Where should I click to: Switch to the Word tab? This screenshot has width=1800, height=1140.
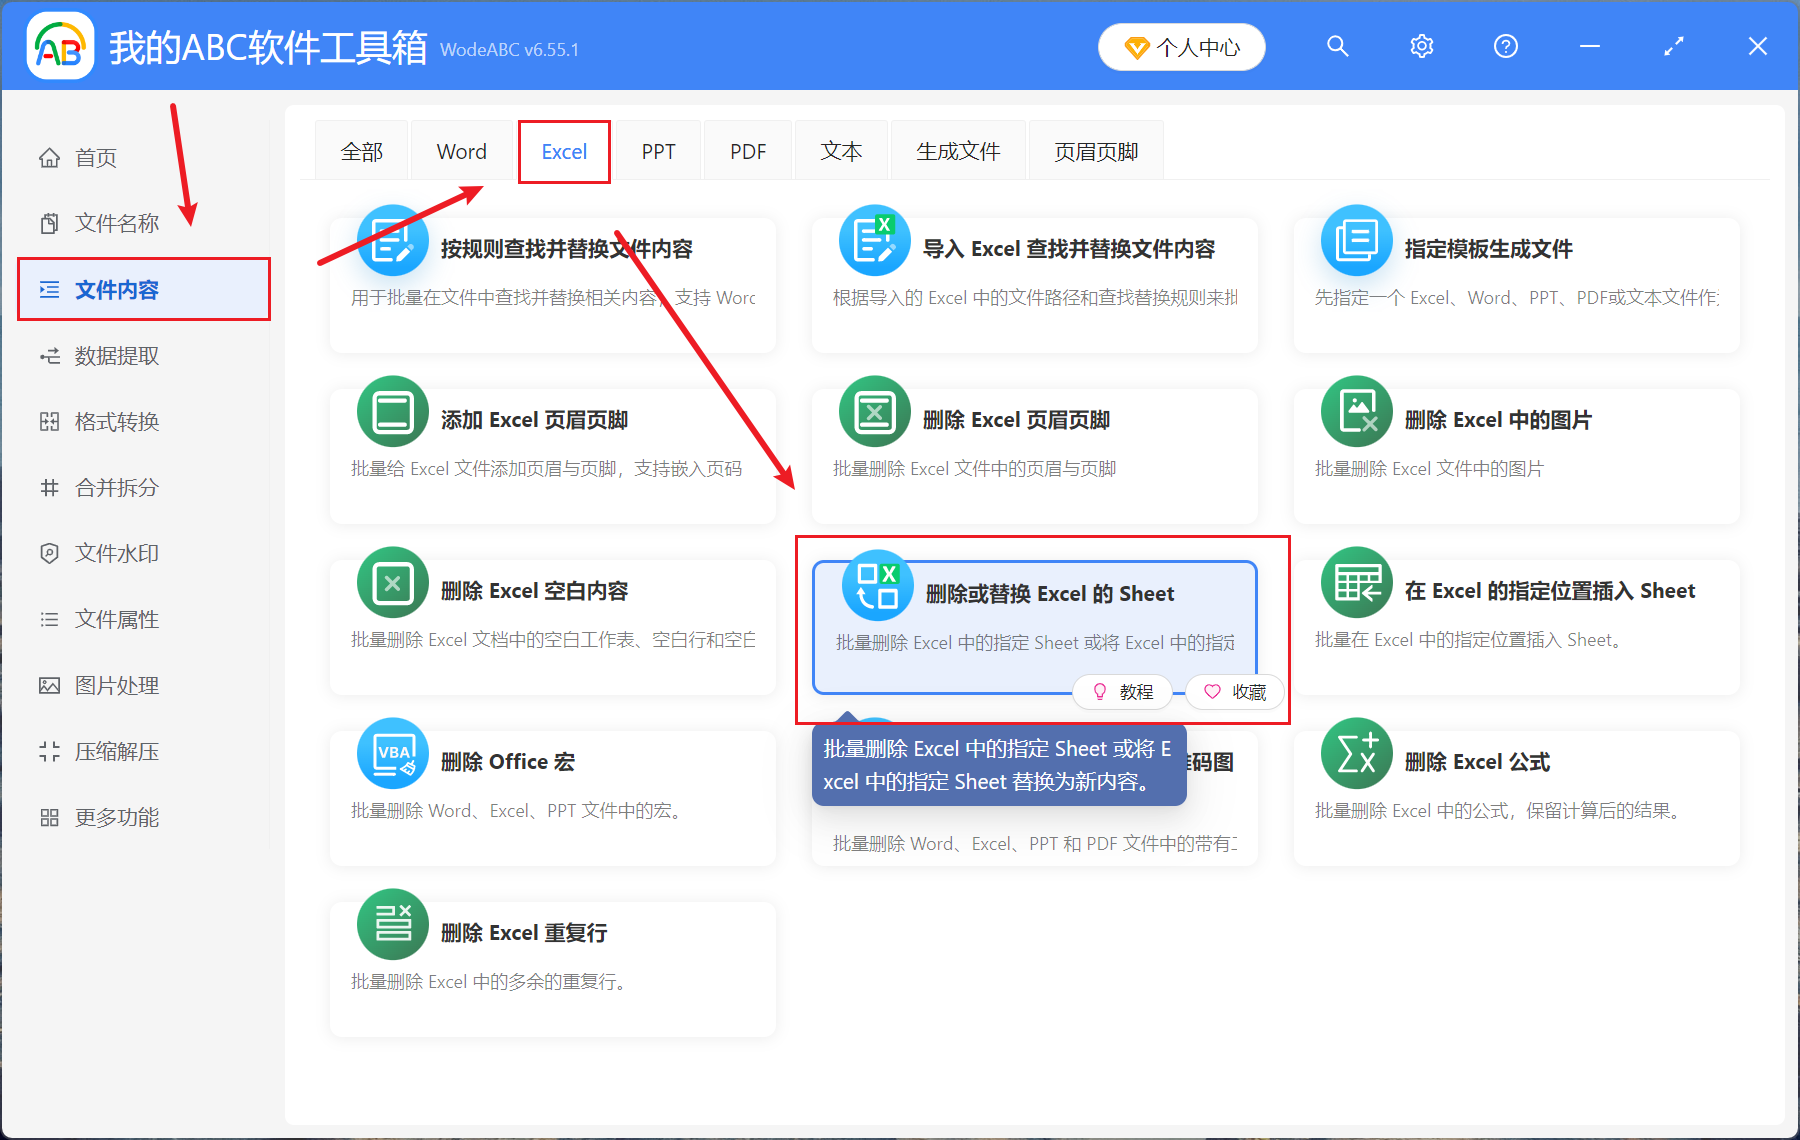coord(461,152)
